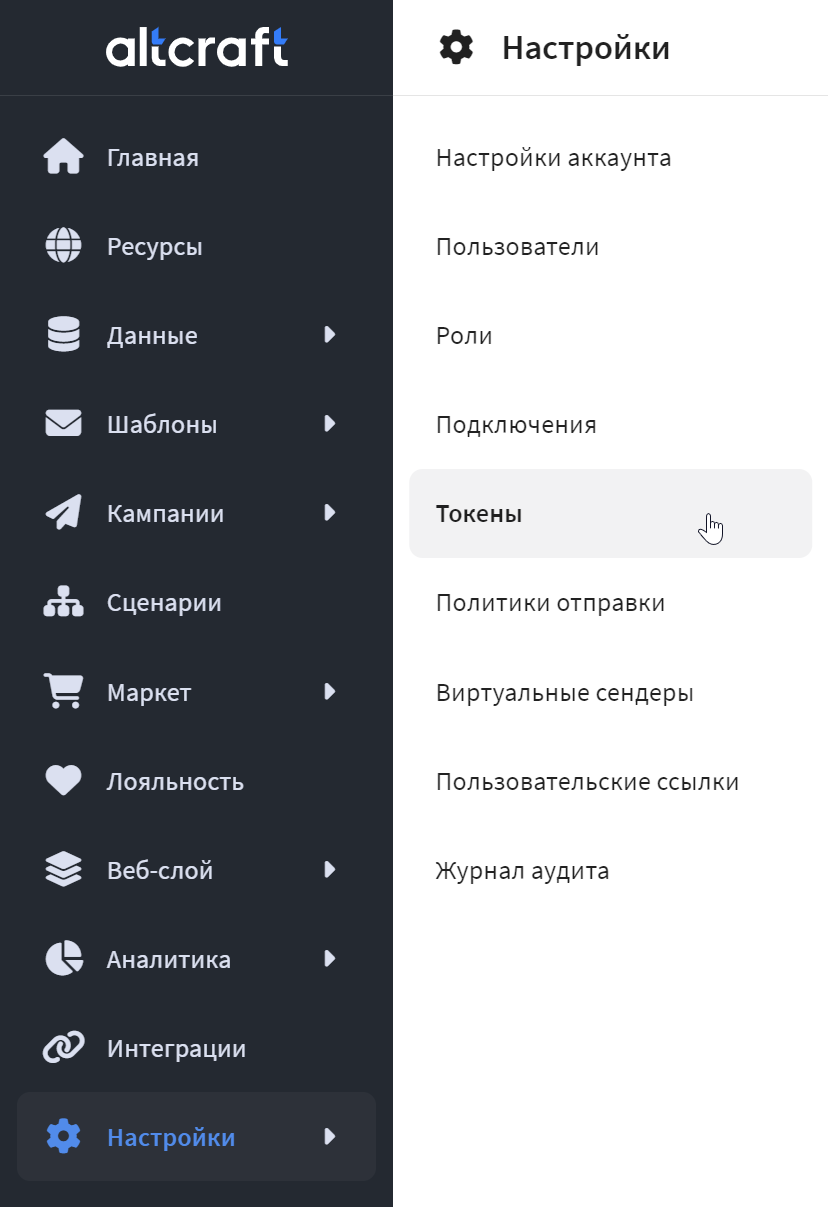Click the altcraft logo
This screenshot has width=828, height=1207.
197,47
